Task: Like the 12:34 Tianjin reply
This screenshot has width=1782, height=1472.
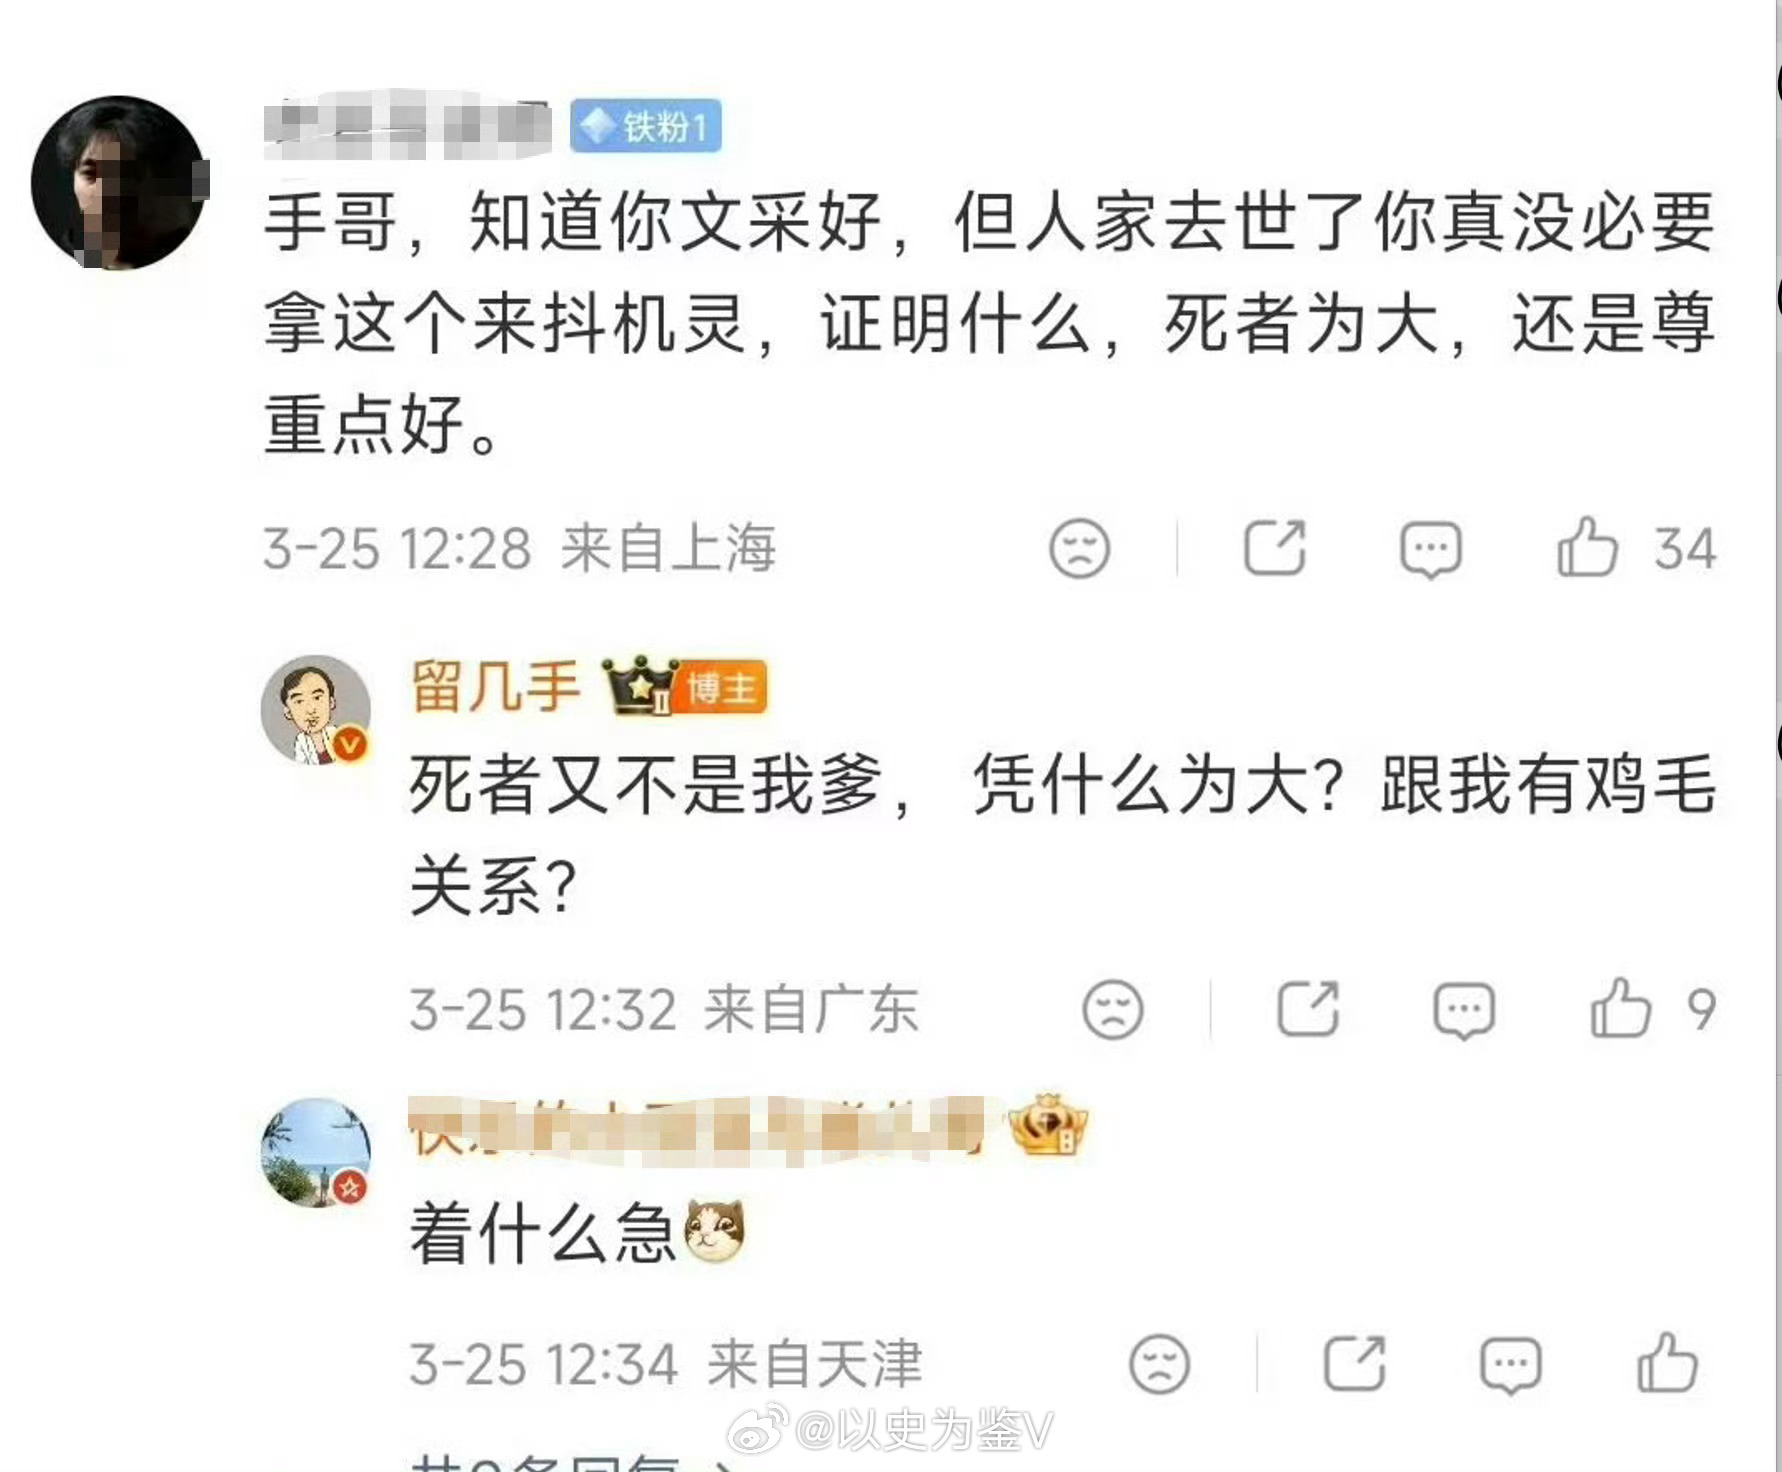Action: 1667,1363
